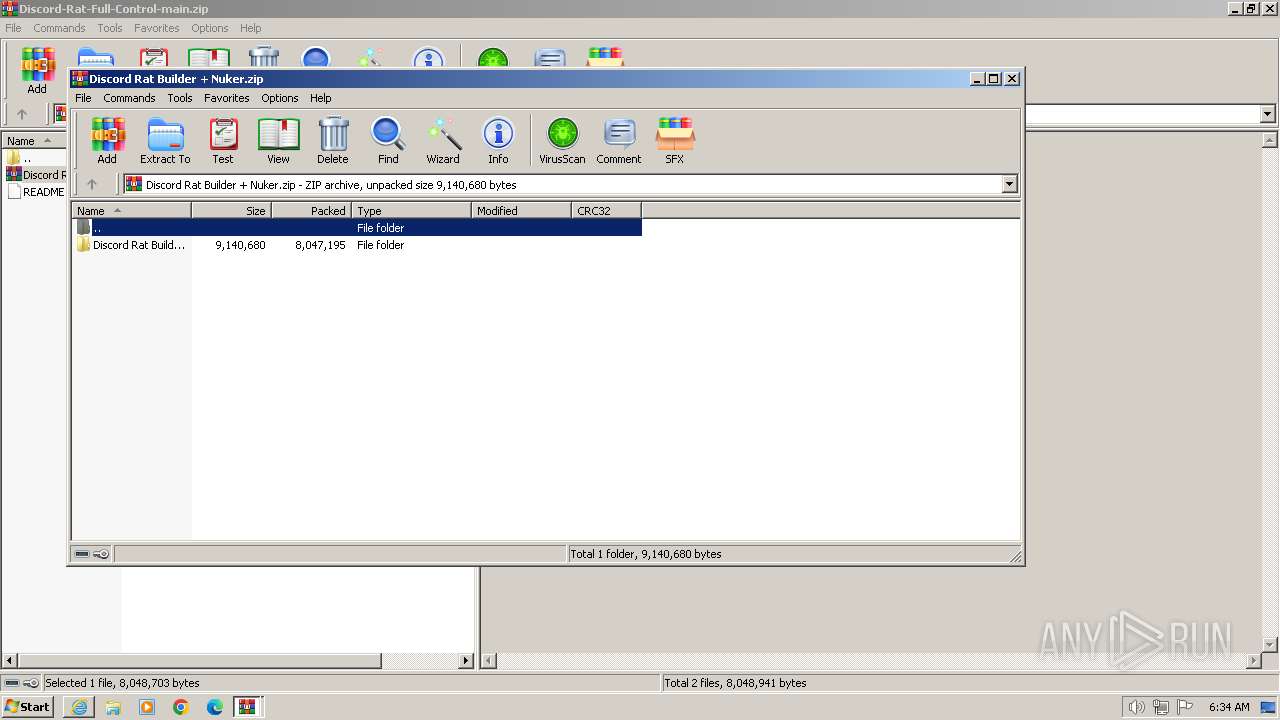Open Help menu in background window

(250, 28)
